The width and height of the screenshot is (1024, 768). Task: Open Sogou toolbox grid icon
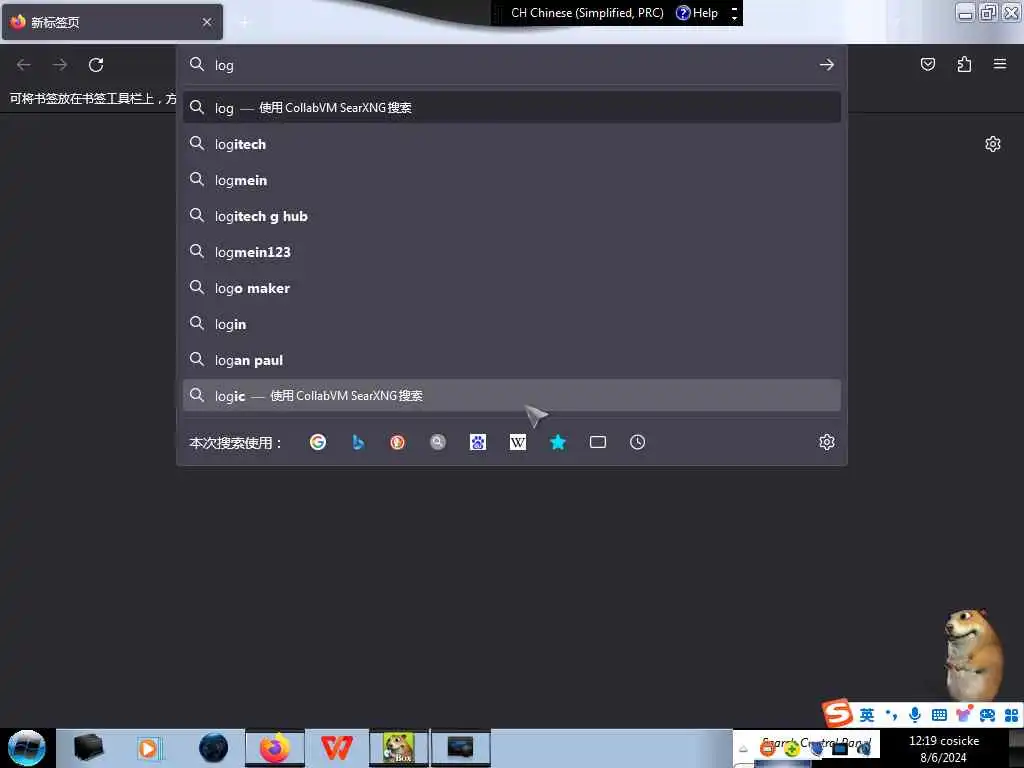pos(1012,715)
